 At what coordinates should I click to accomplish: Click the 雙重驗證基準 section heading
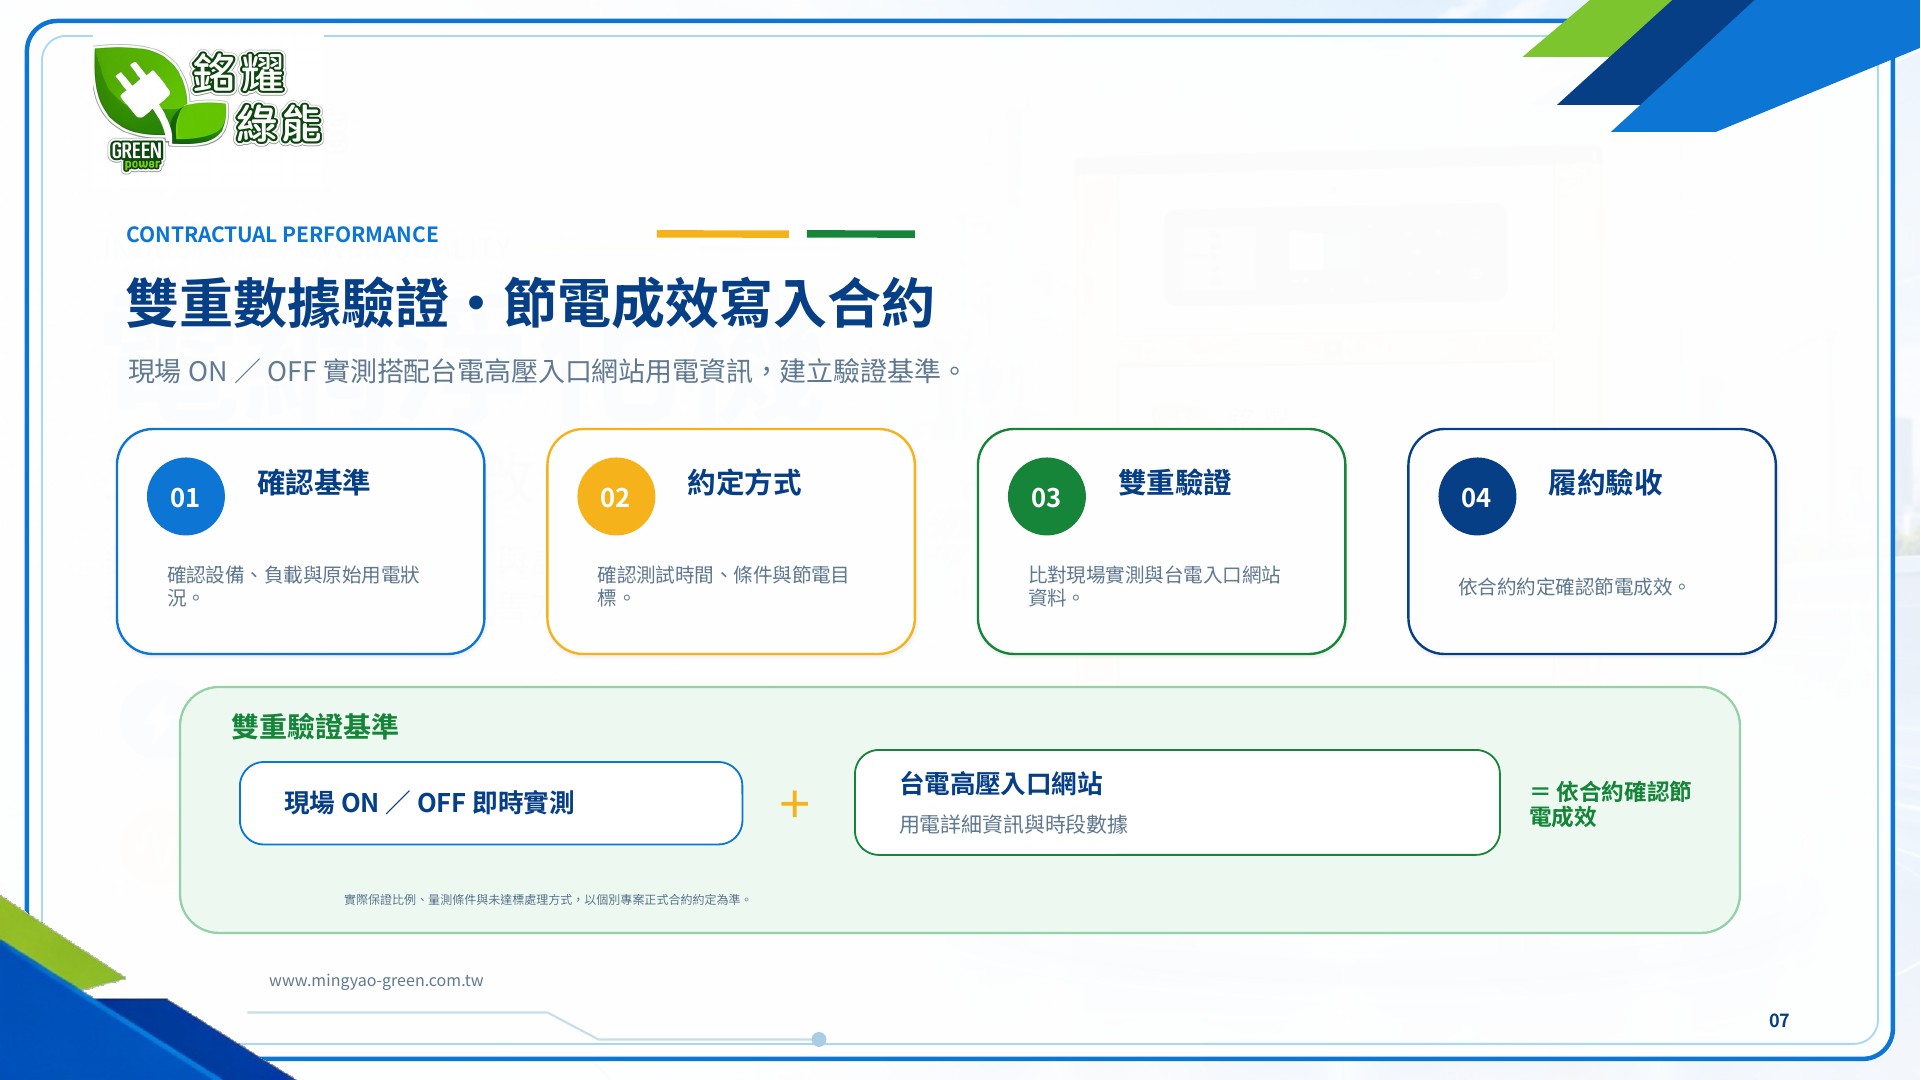pyautogui.click(x=315, y=727)
